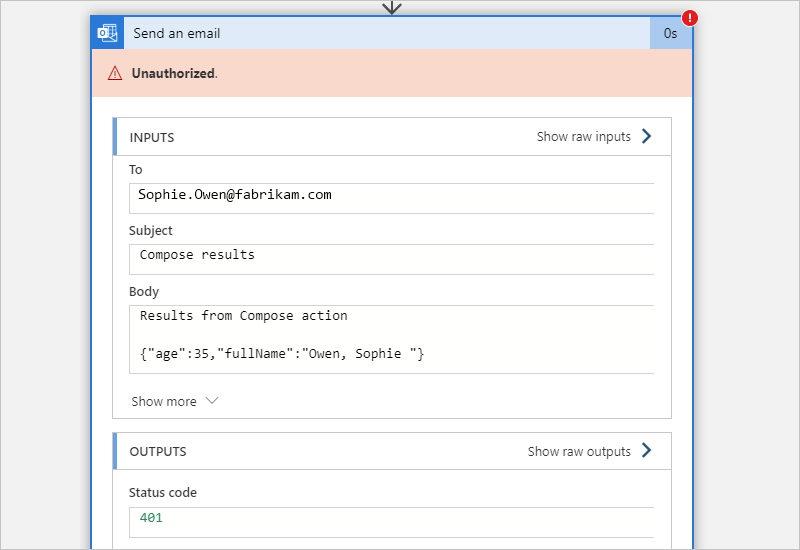Click the chevron beside Show raw outputs
800x550 pixels.
(x=647, y=451)
